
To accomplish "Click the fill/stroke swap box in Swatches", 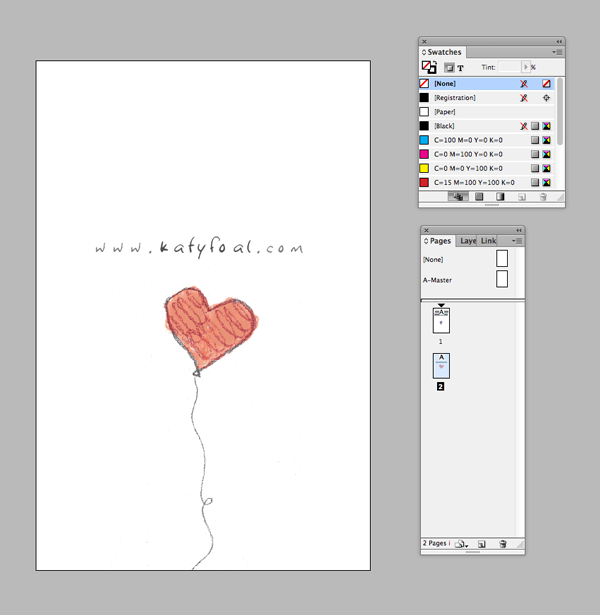I will (429, 67).
